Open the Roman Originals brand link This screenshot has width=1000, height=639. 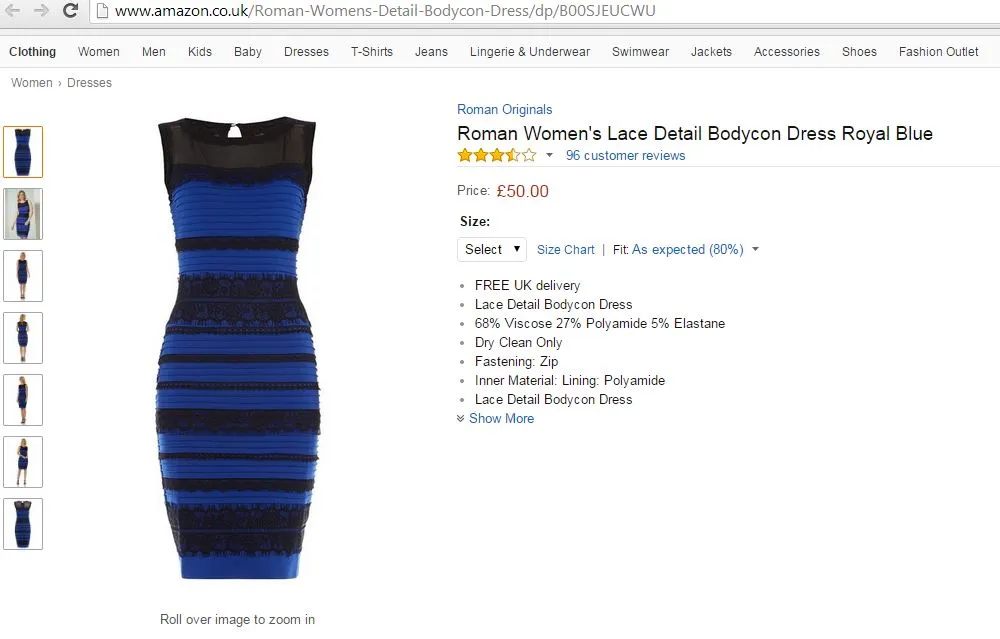pos(504,109)
